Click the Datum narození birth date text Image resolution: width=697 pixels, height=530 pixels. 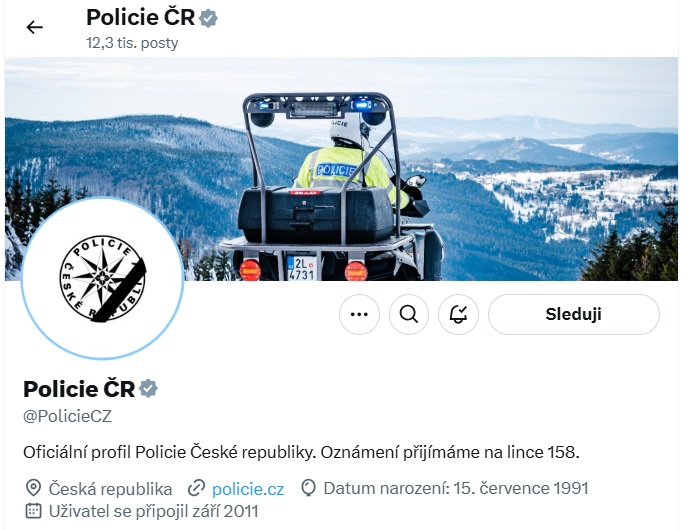pos(456,488)
